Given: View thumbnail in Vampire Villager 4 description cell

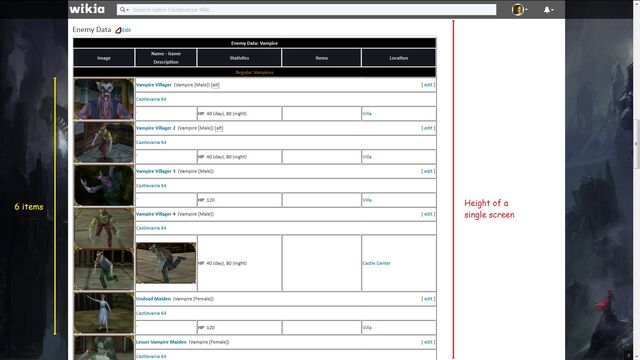Looking at the screenshot, I should (166, 263).
